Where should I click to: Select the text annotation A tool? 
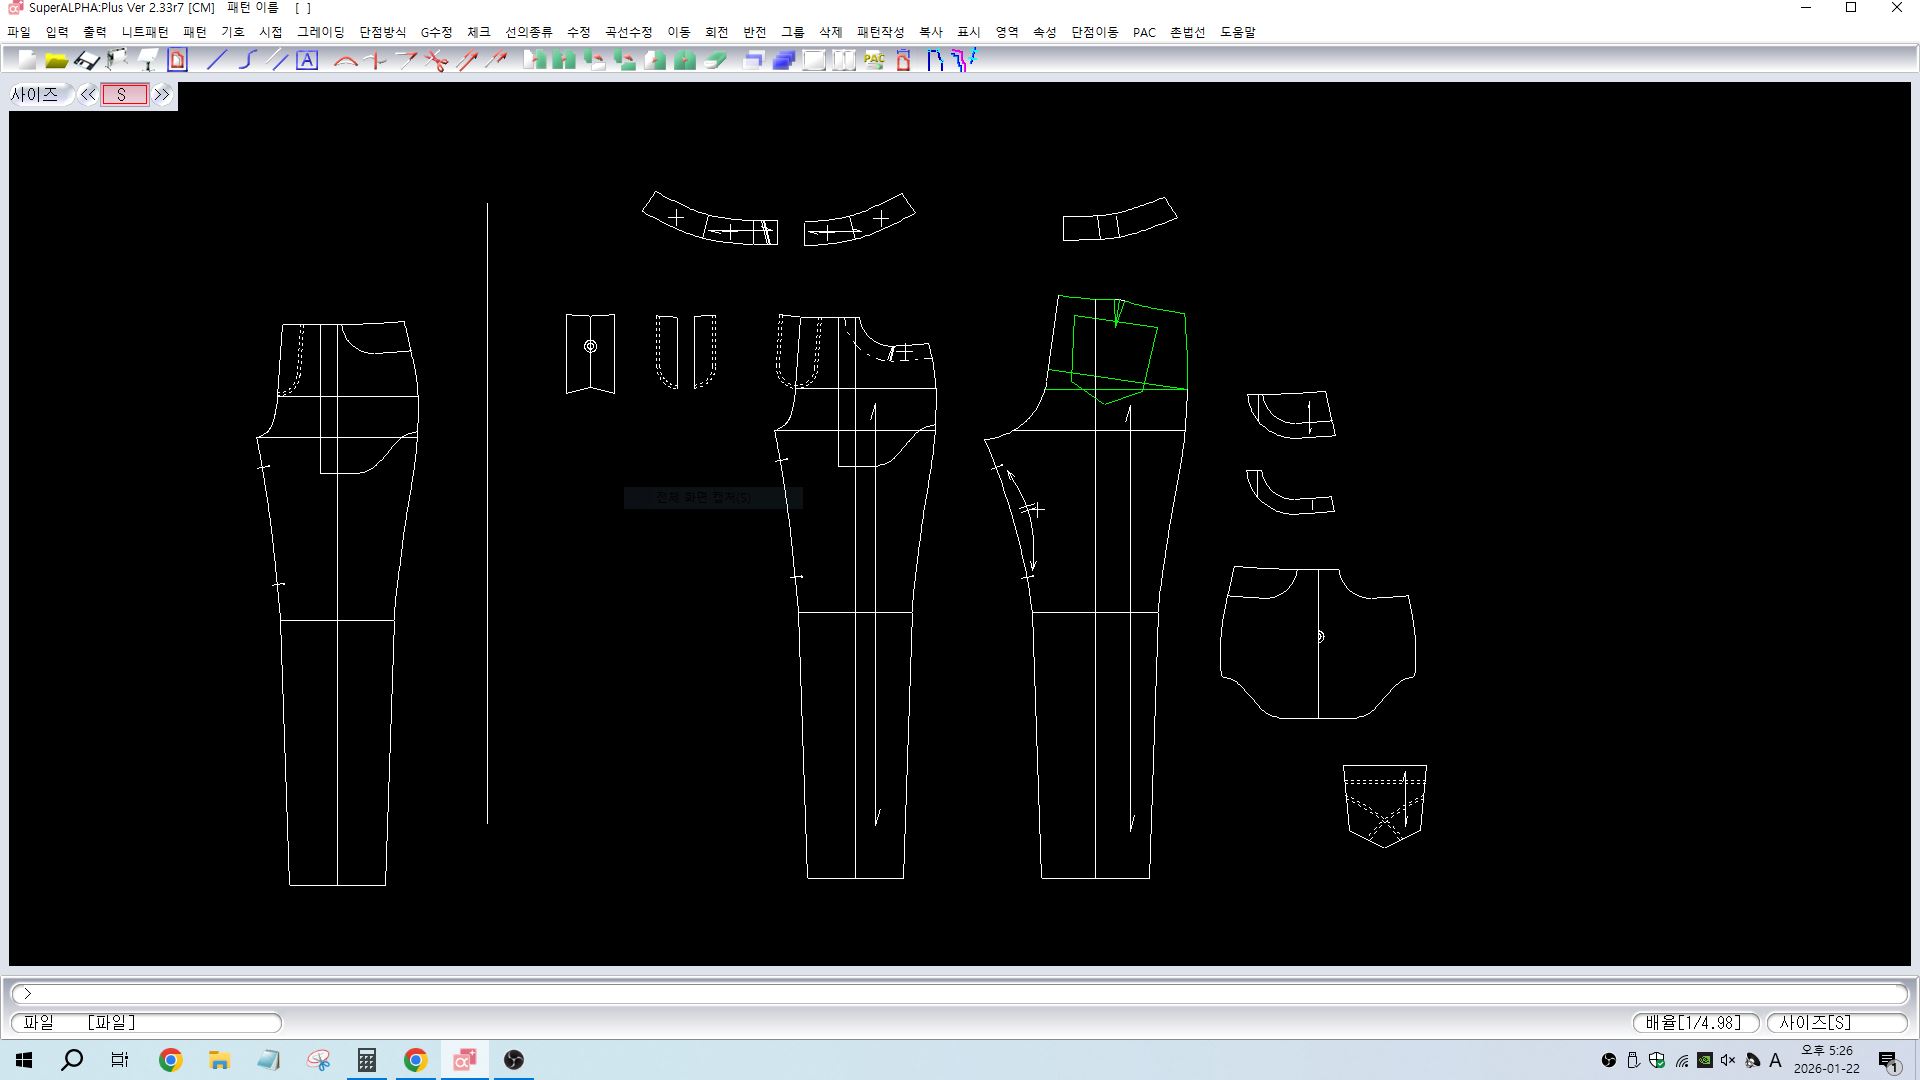[x=307, y=61]
